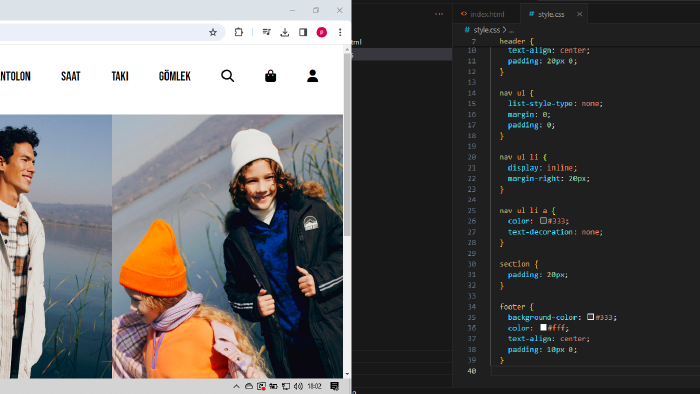This screenshot has width=700, height=394.
Task: Click style.css in the breadcrumb
Action: (486, 30)
